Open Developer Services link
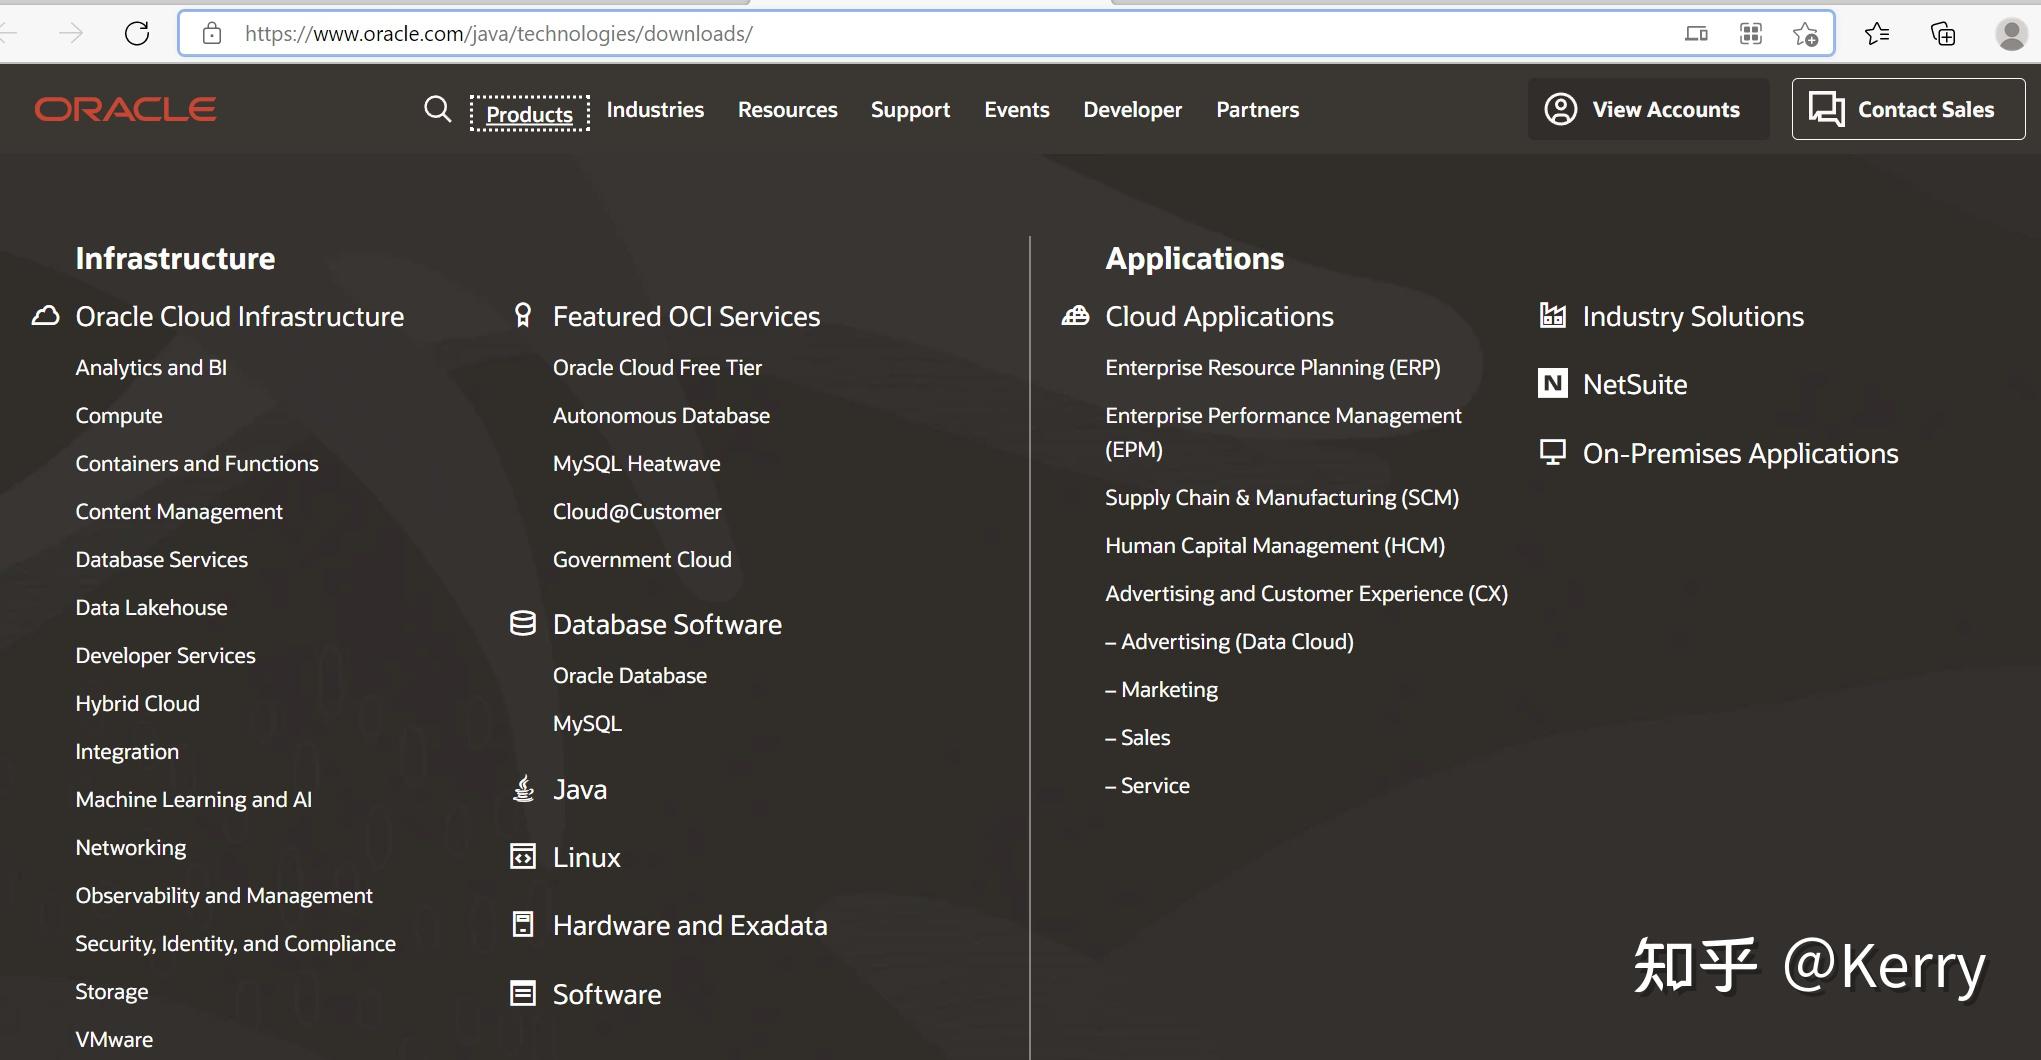The width and height of the screenshot is (2041, 1060). click(166, 655)
